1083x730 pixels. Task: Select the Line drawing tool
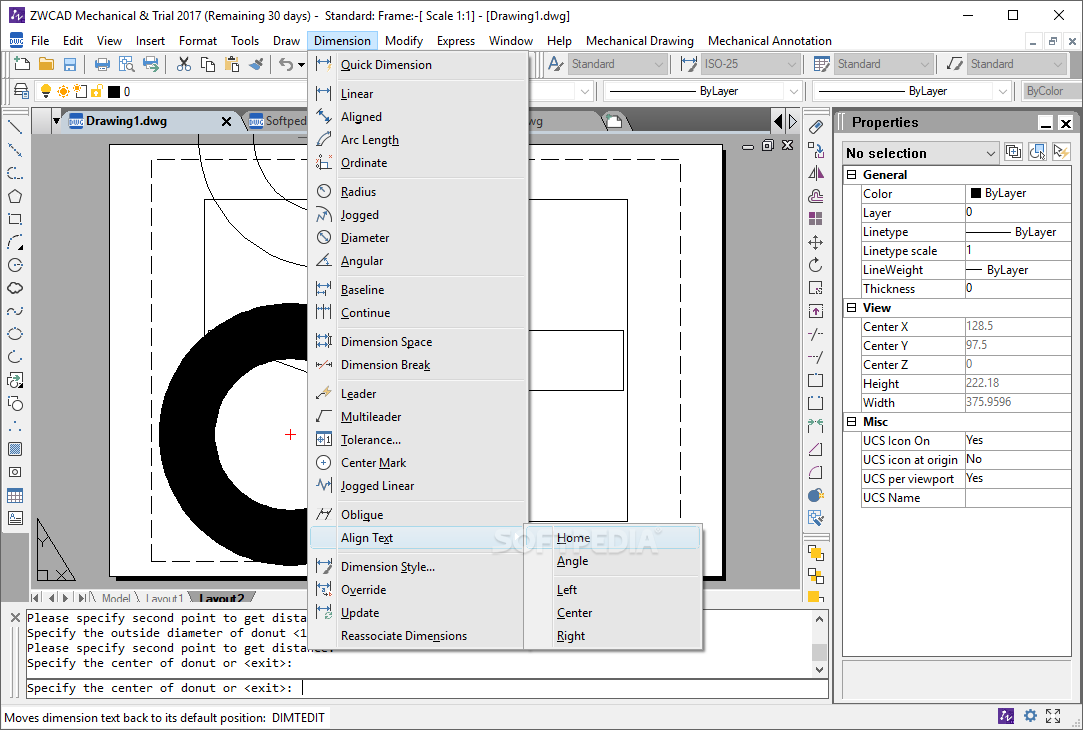15,127
